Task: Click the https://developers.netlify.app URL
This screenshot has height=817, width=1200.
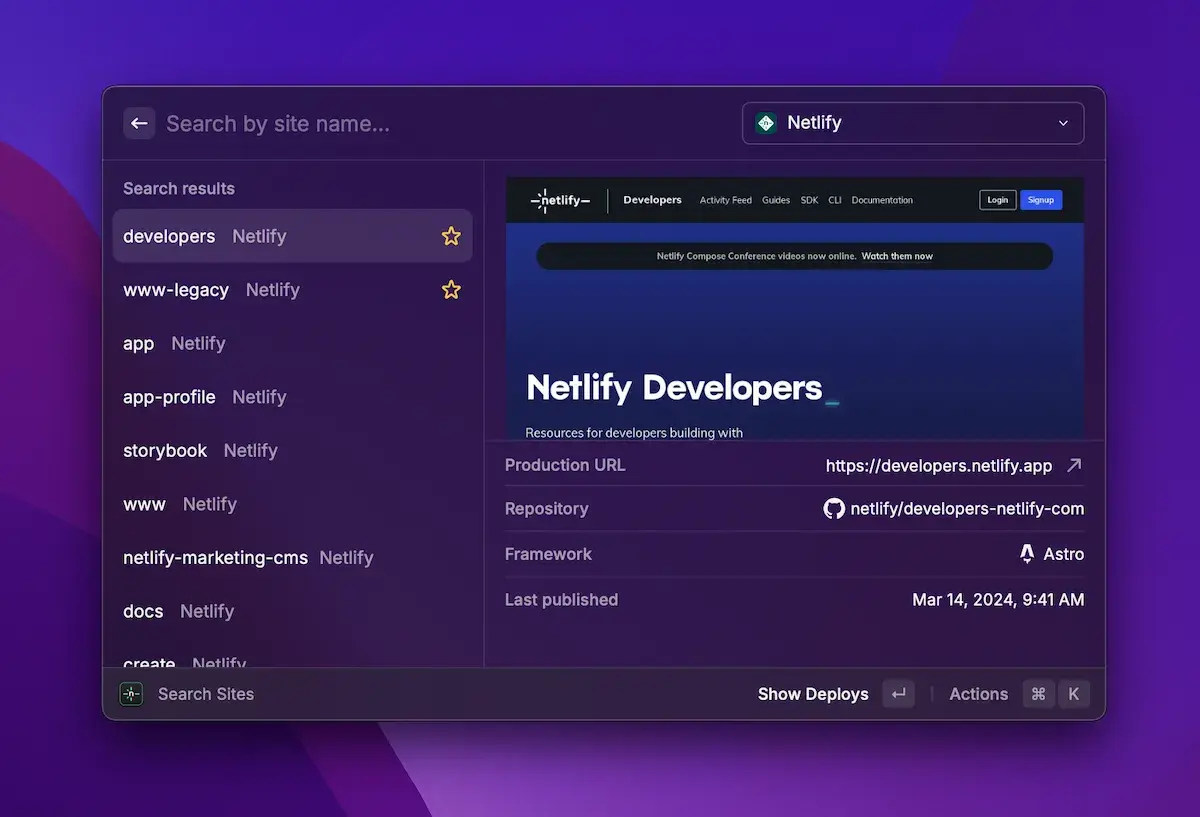Action: (x=939, y=465)
